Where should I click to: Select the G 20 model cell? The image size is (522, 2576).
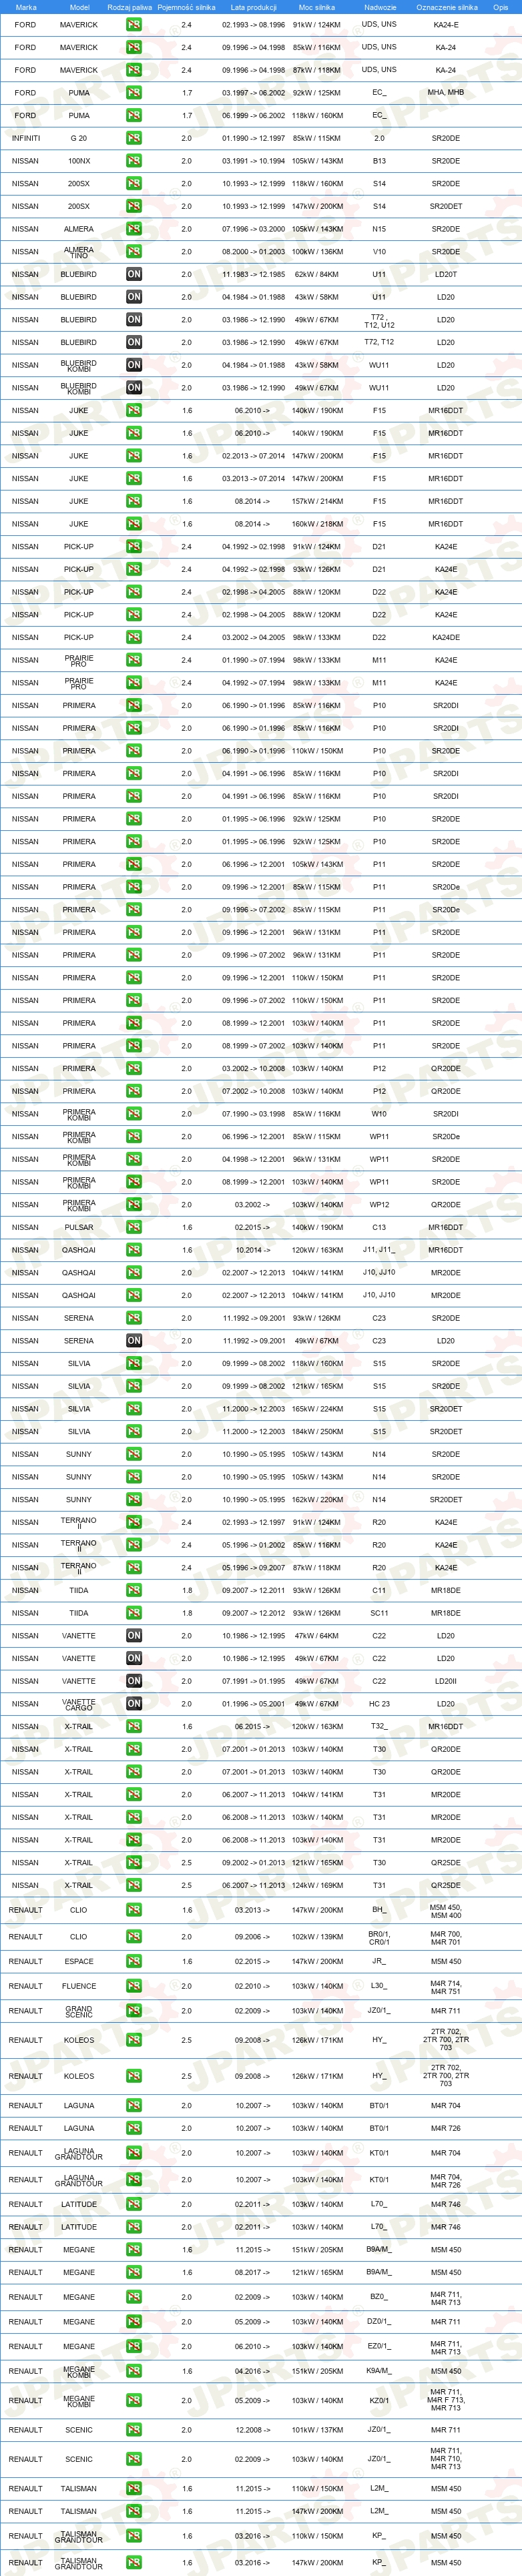click(x=79, y=138)
